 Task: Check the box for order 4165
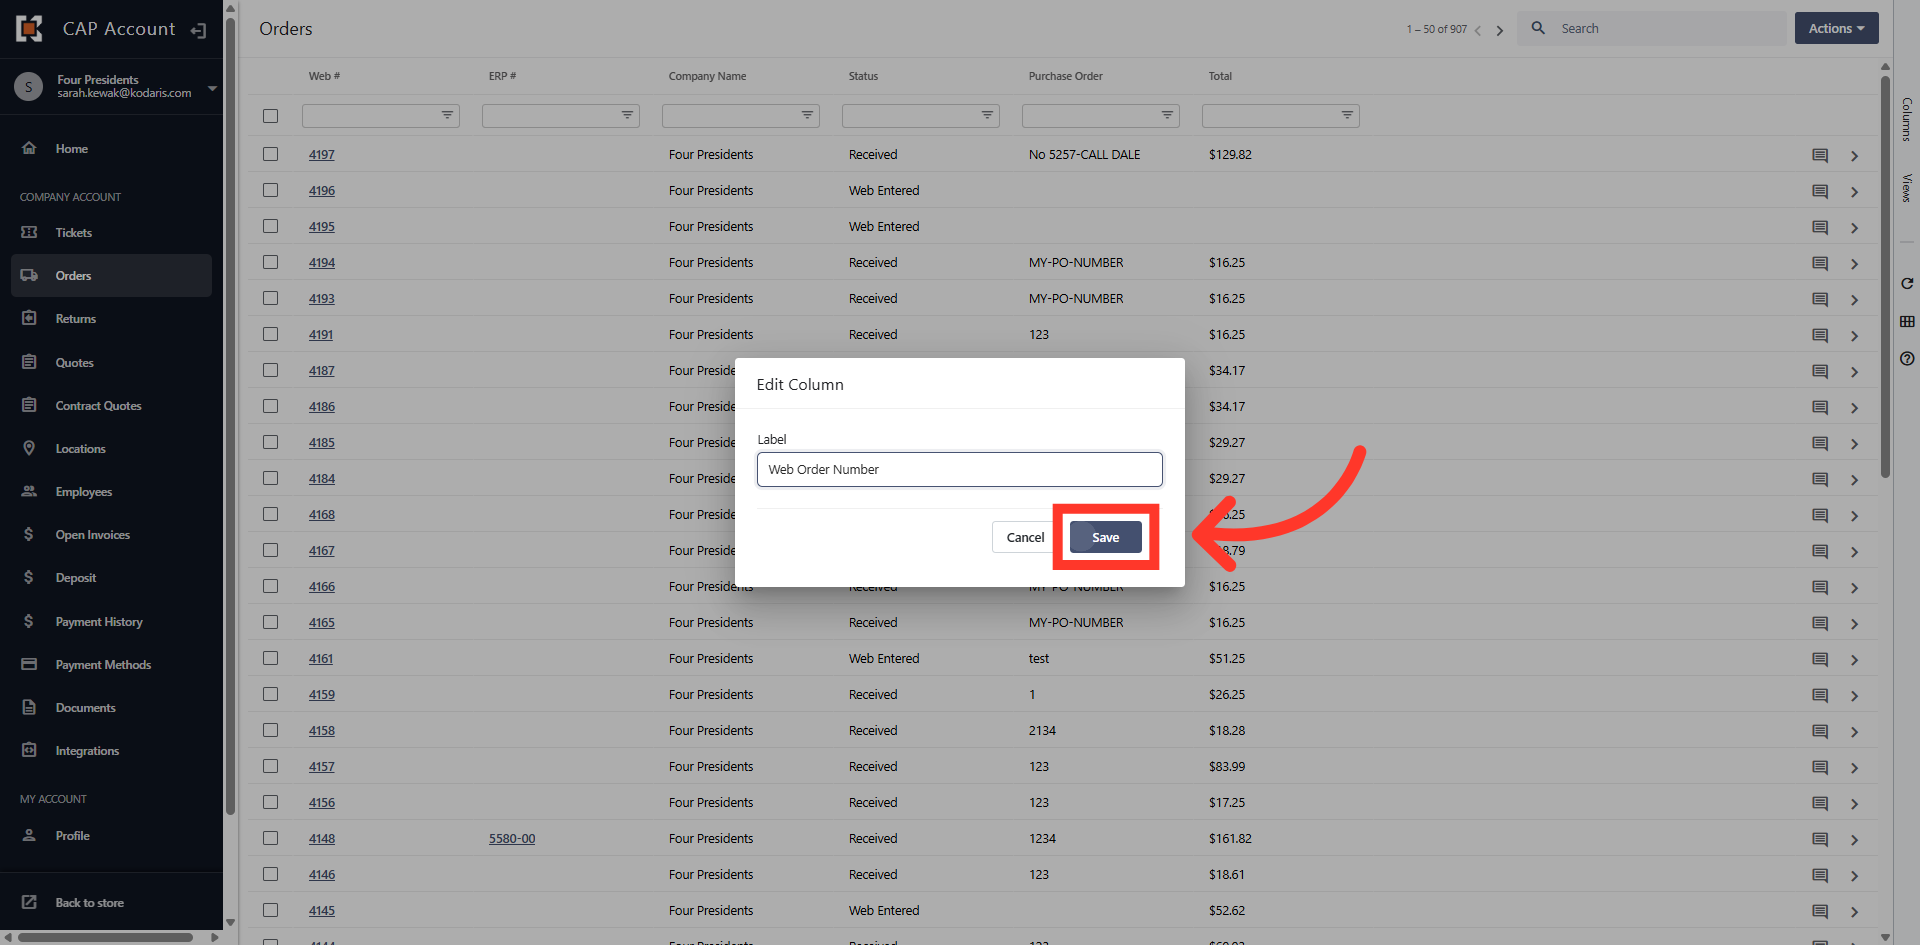click(270, 622)
